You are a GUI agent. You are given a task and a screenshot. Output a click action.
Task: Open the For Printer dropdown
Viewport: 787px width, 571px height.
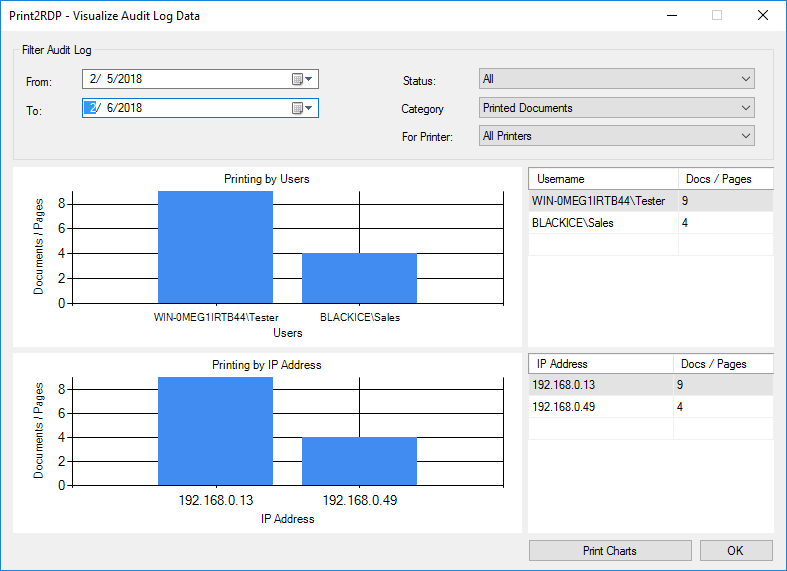tap(617, 136)
